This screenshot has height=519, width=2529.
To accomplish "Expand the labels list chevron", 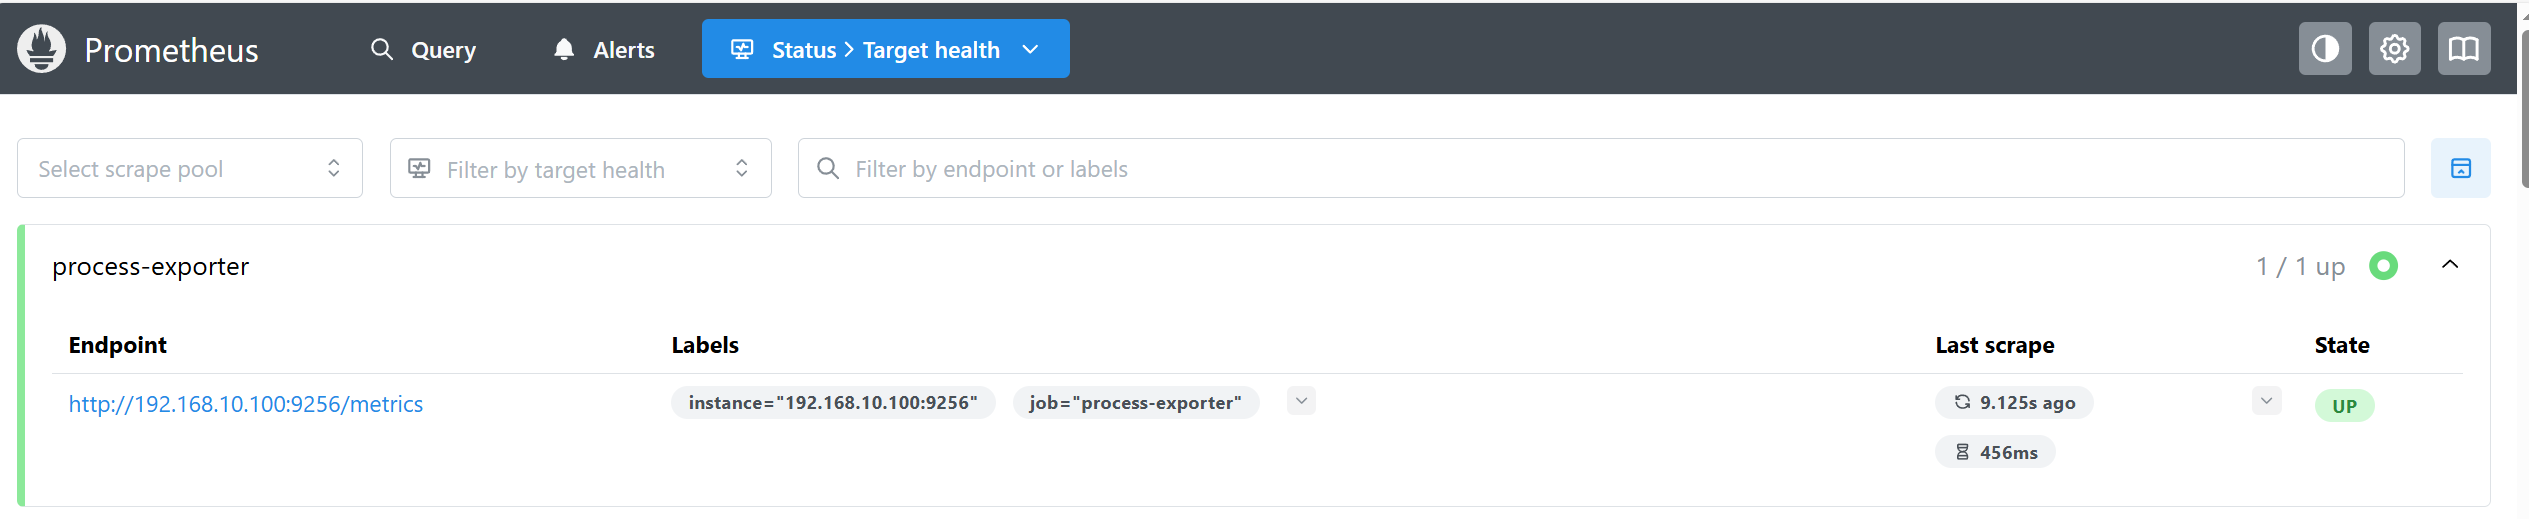I will (x=1301, y=401).
